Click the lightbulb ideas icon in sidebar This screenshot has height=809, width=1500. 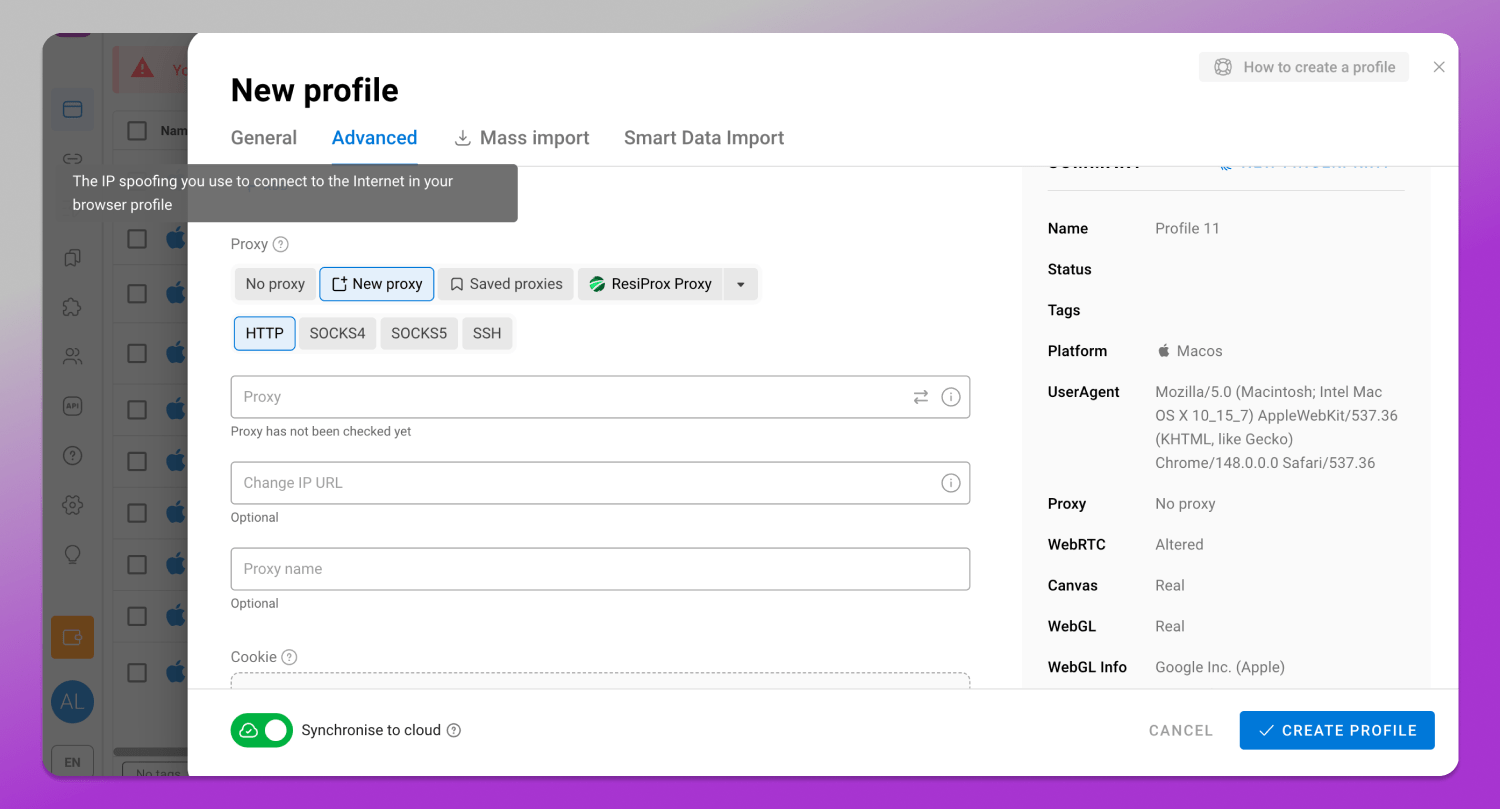click(72, 555)
